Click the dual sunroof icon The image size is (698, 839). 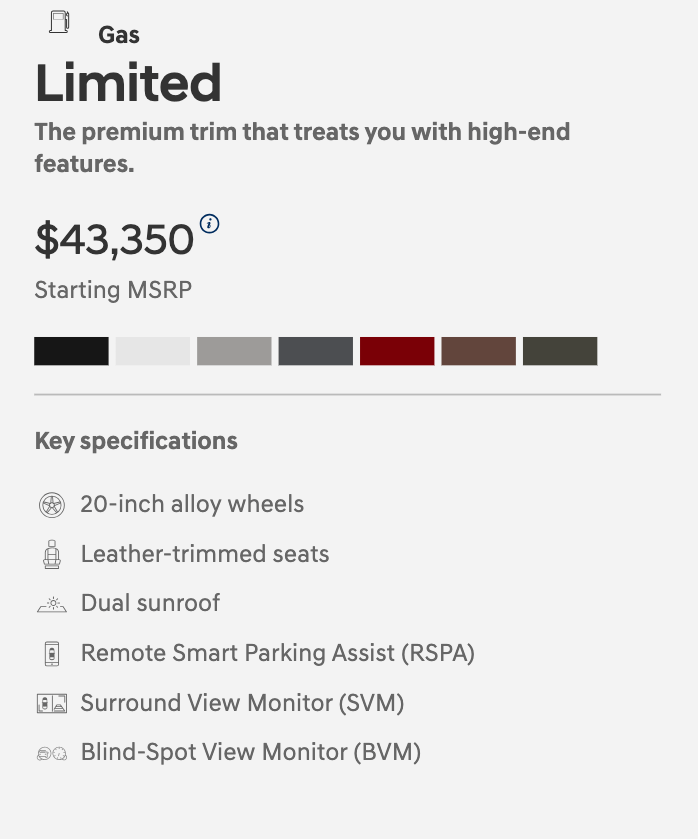pyautogui.click(x=52, y=603)
